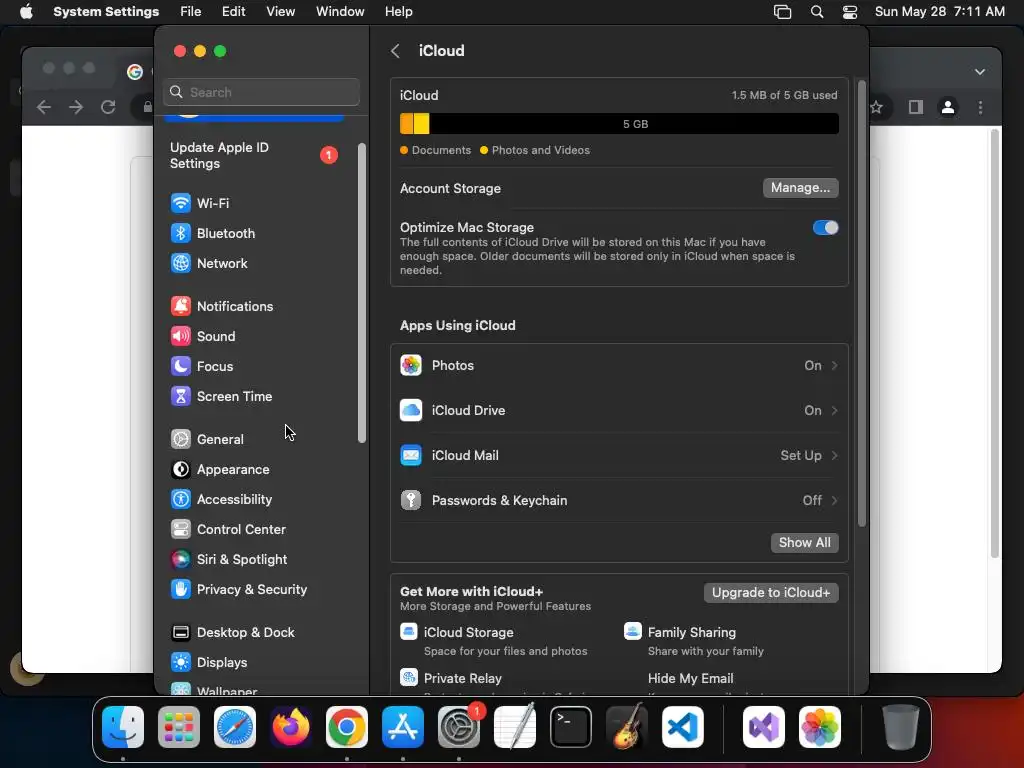Click in the Settings search field
The height and width of the screenshot is (768, 1024).
pyautogui.click(x=261, y=92)
